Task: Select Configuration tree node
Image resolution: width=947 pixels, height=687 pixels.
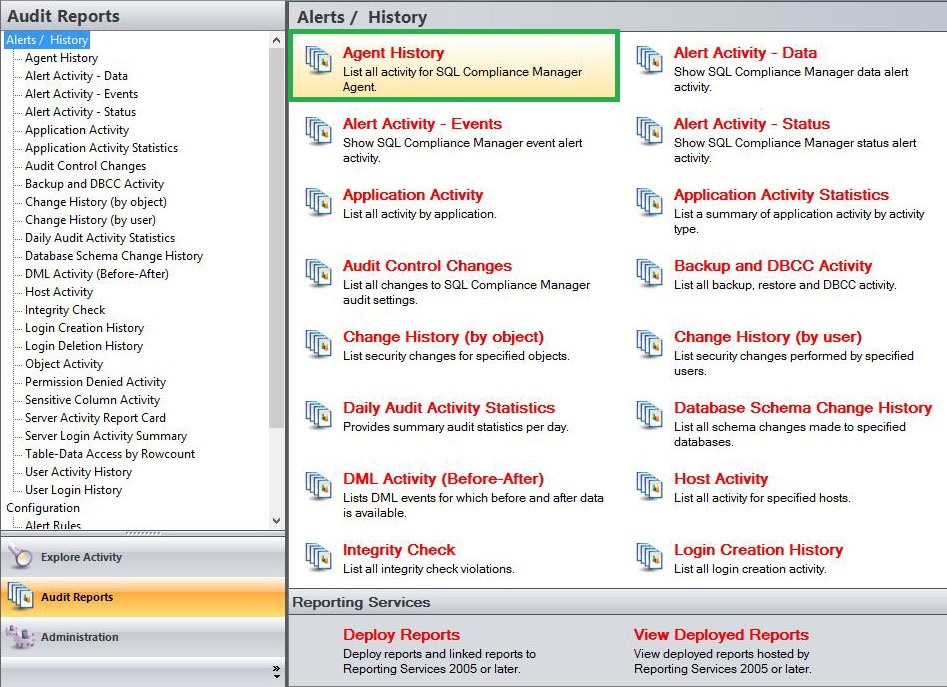Action: (43, 508)
